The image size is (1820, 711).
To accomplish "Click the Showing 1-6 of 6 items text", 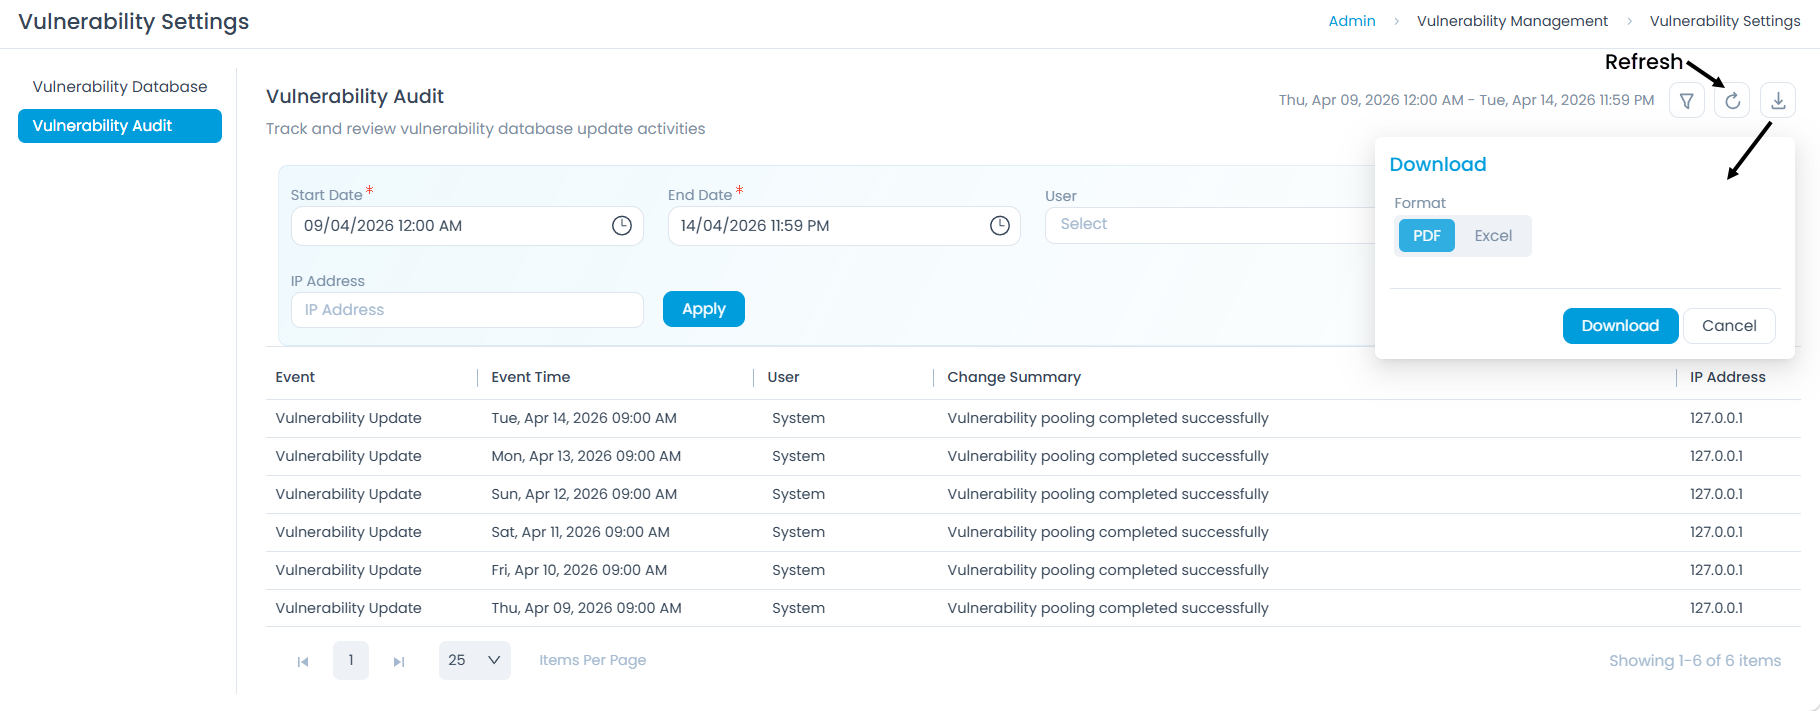I will 1695,661.
